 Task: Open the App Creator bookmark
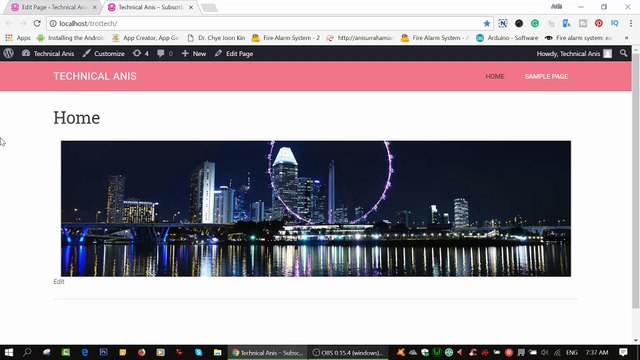145,38
